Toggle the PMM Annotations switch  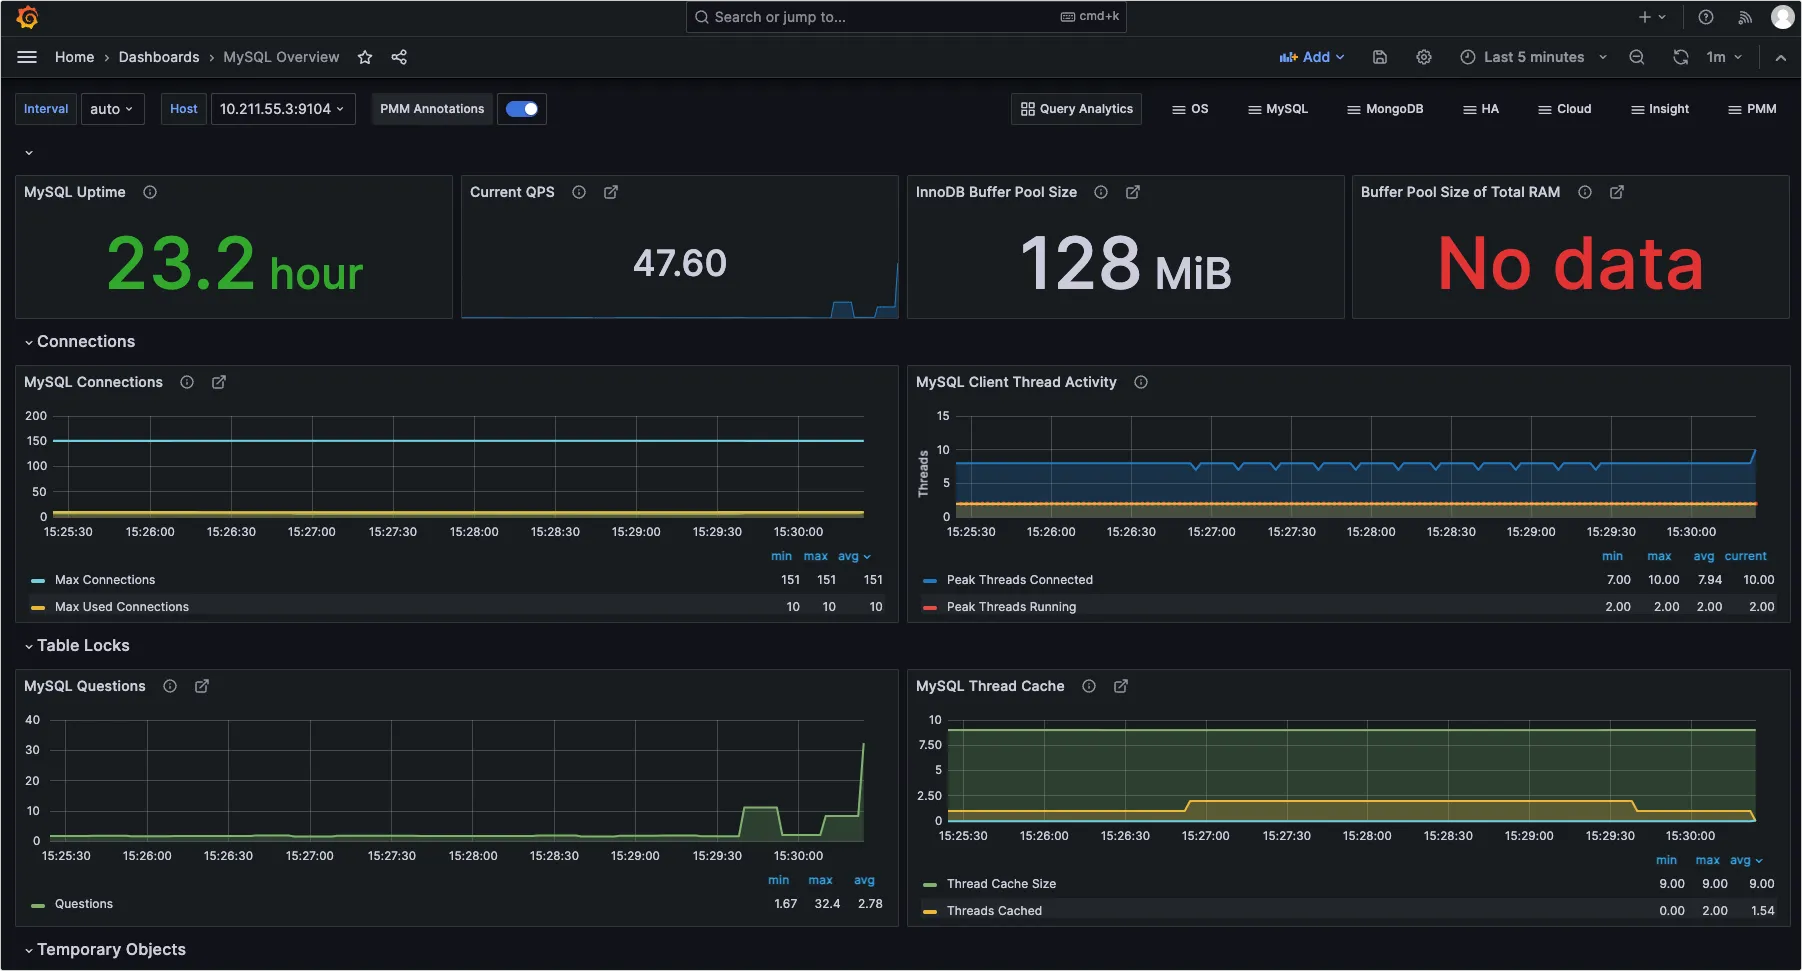[522, 109]
